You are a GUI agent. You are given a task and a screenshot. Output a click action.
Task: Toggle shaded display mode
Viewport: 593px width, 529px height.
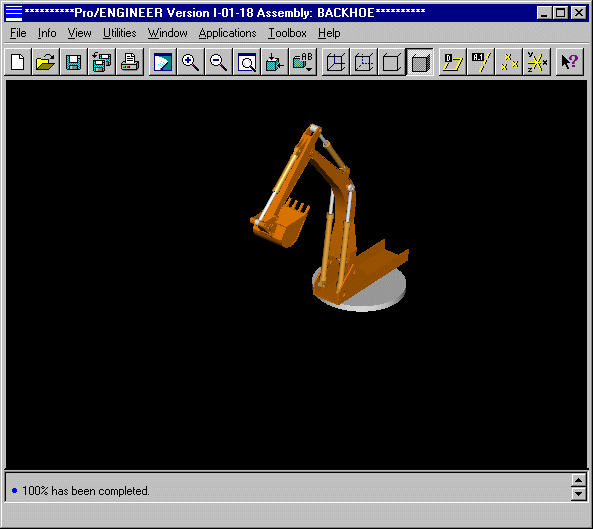[x=420, y=62]
